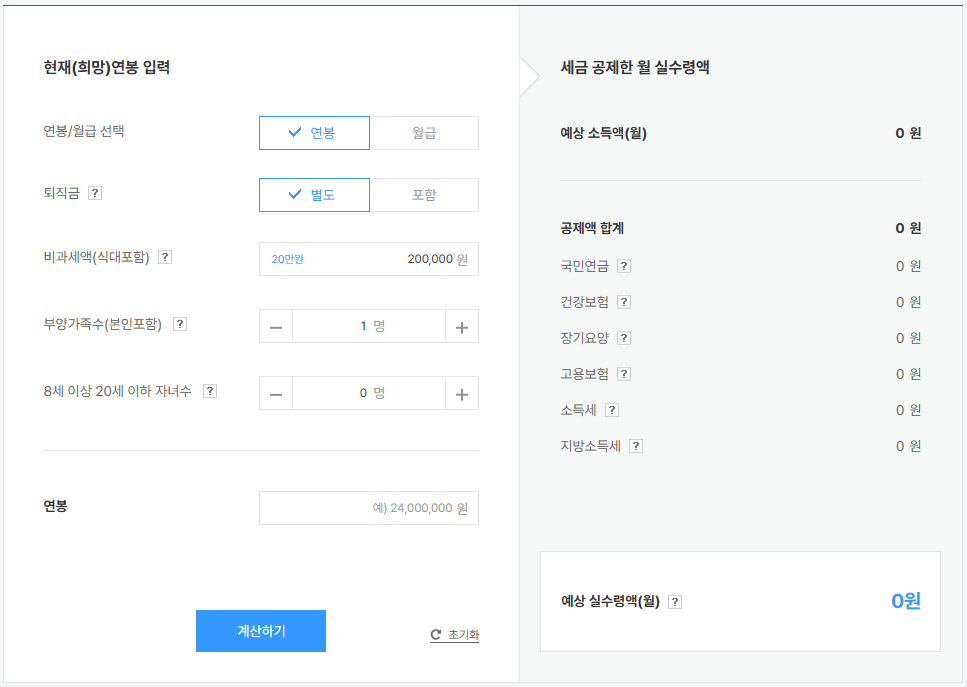This screenshot has height=687, width=967.
Task: Open help for 부양가족수(본인포함)
Action: pos(181,324)
